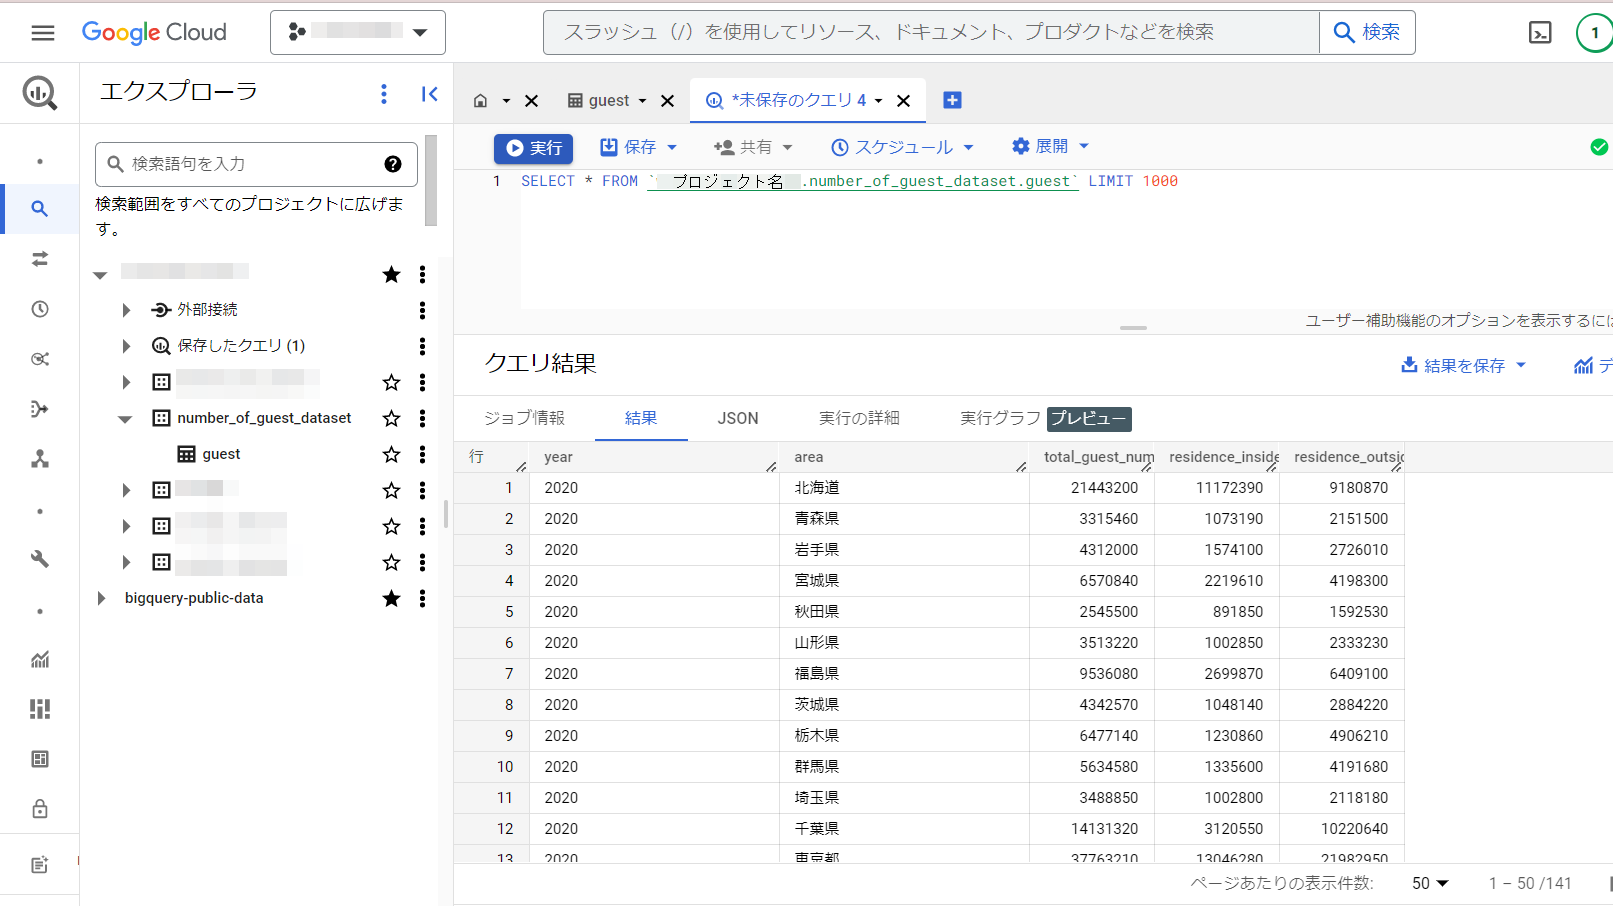The width and height of the screenshot is (1613, 906).
Task: Open scheduled queries via the clock icon
Action: pyautogui.click(x=40, y=308)
